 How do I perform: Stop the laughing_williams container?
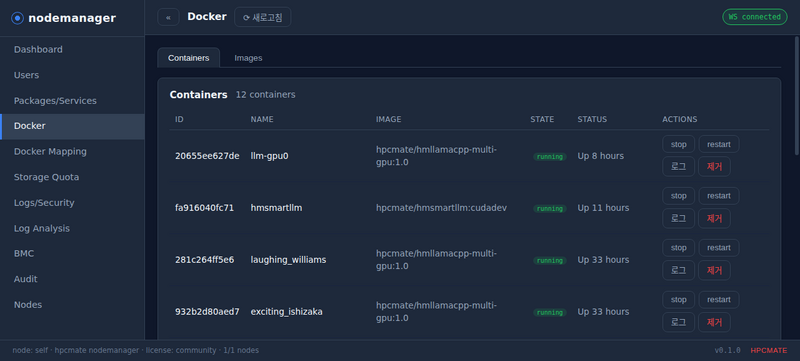[x=679, y=248]
